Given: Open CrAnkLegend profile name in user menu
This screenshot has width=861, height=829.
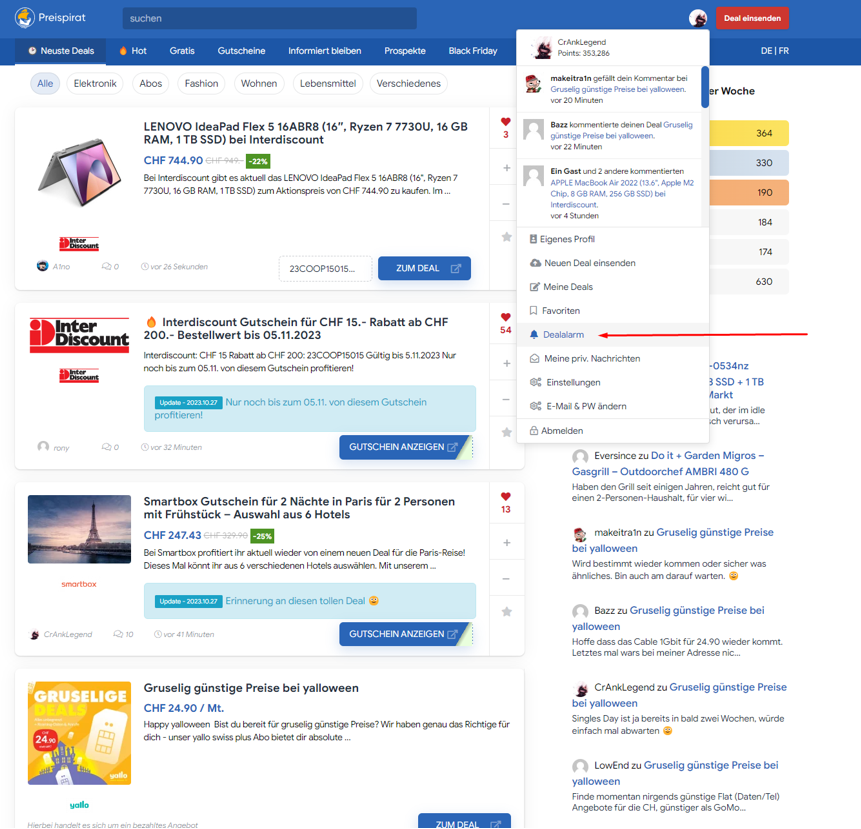Looking at the screenshot, I should (x=582, y=42).
